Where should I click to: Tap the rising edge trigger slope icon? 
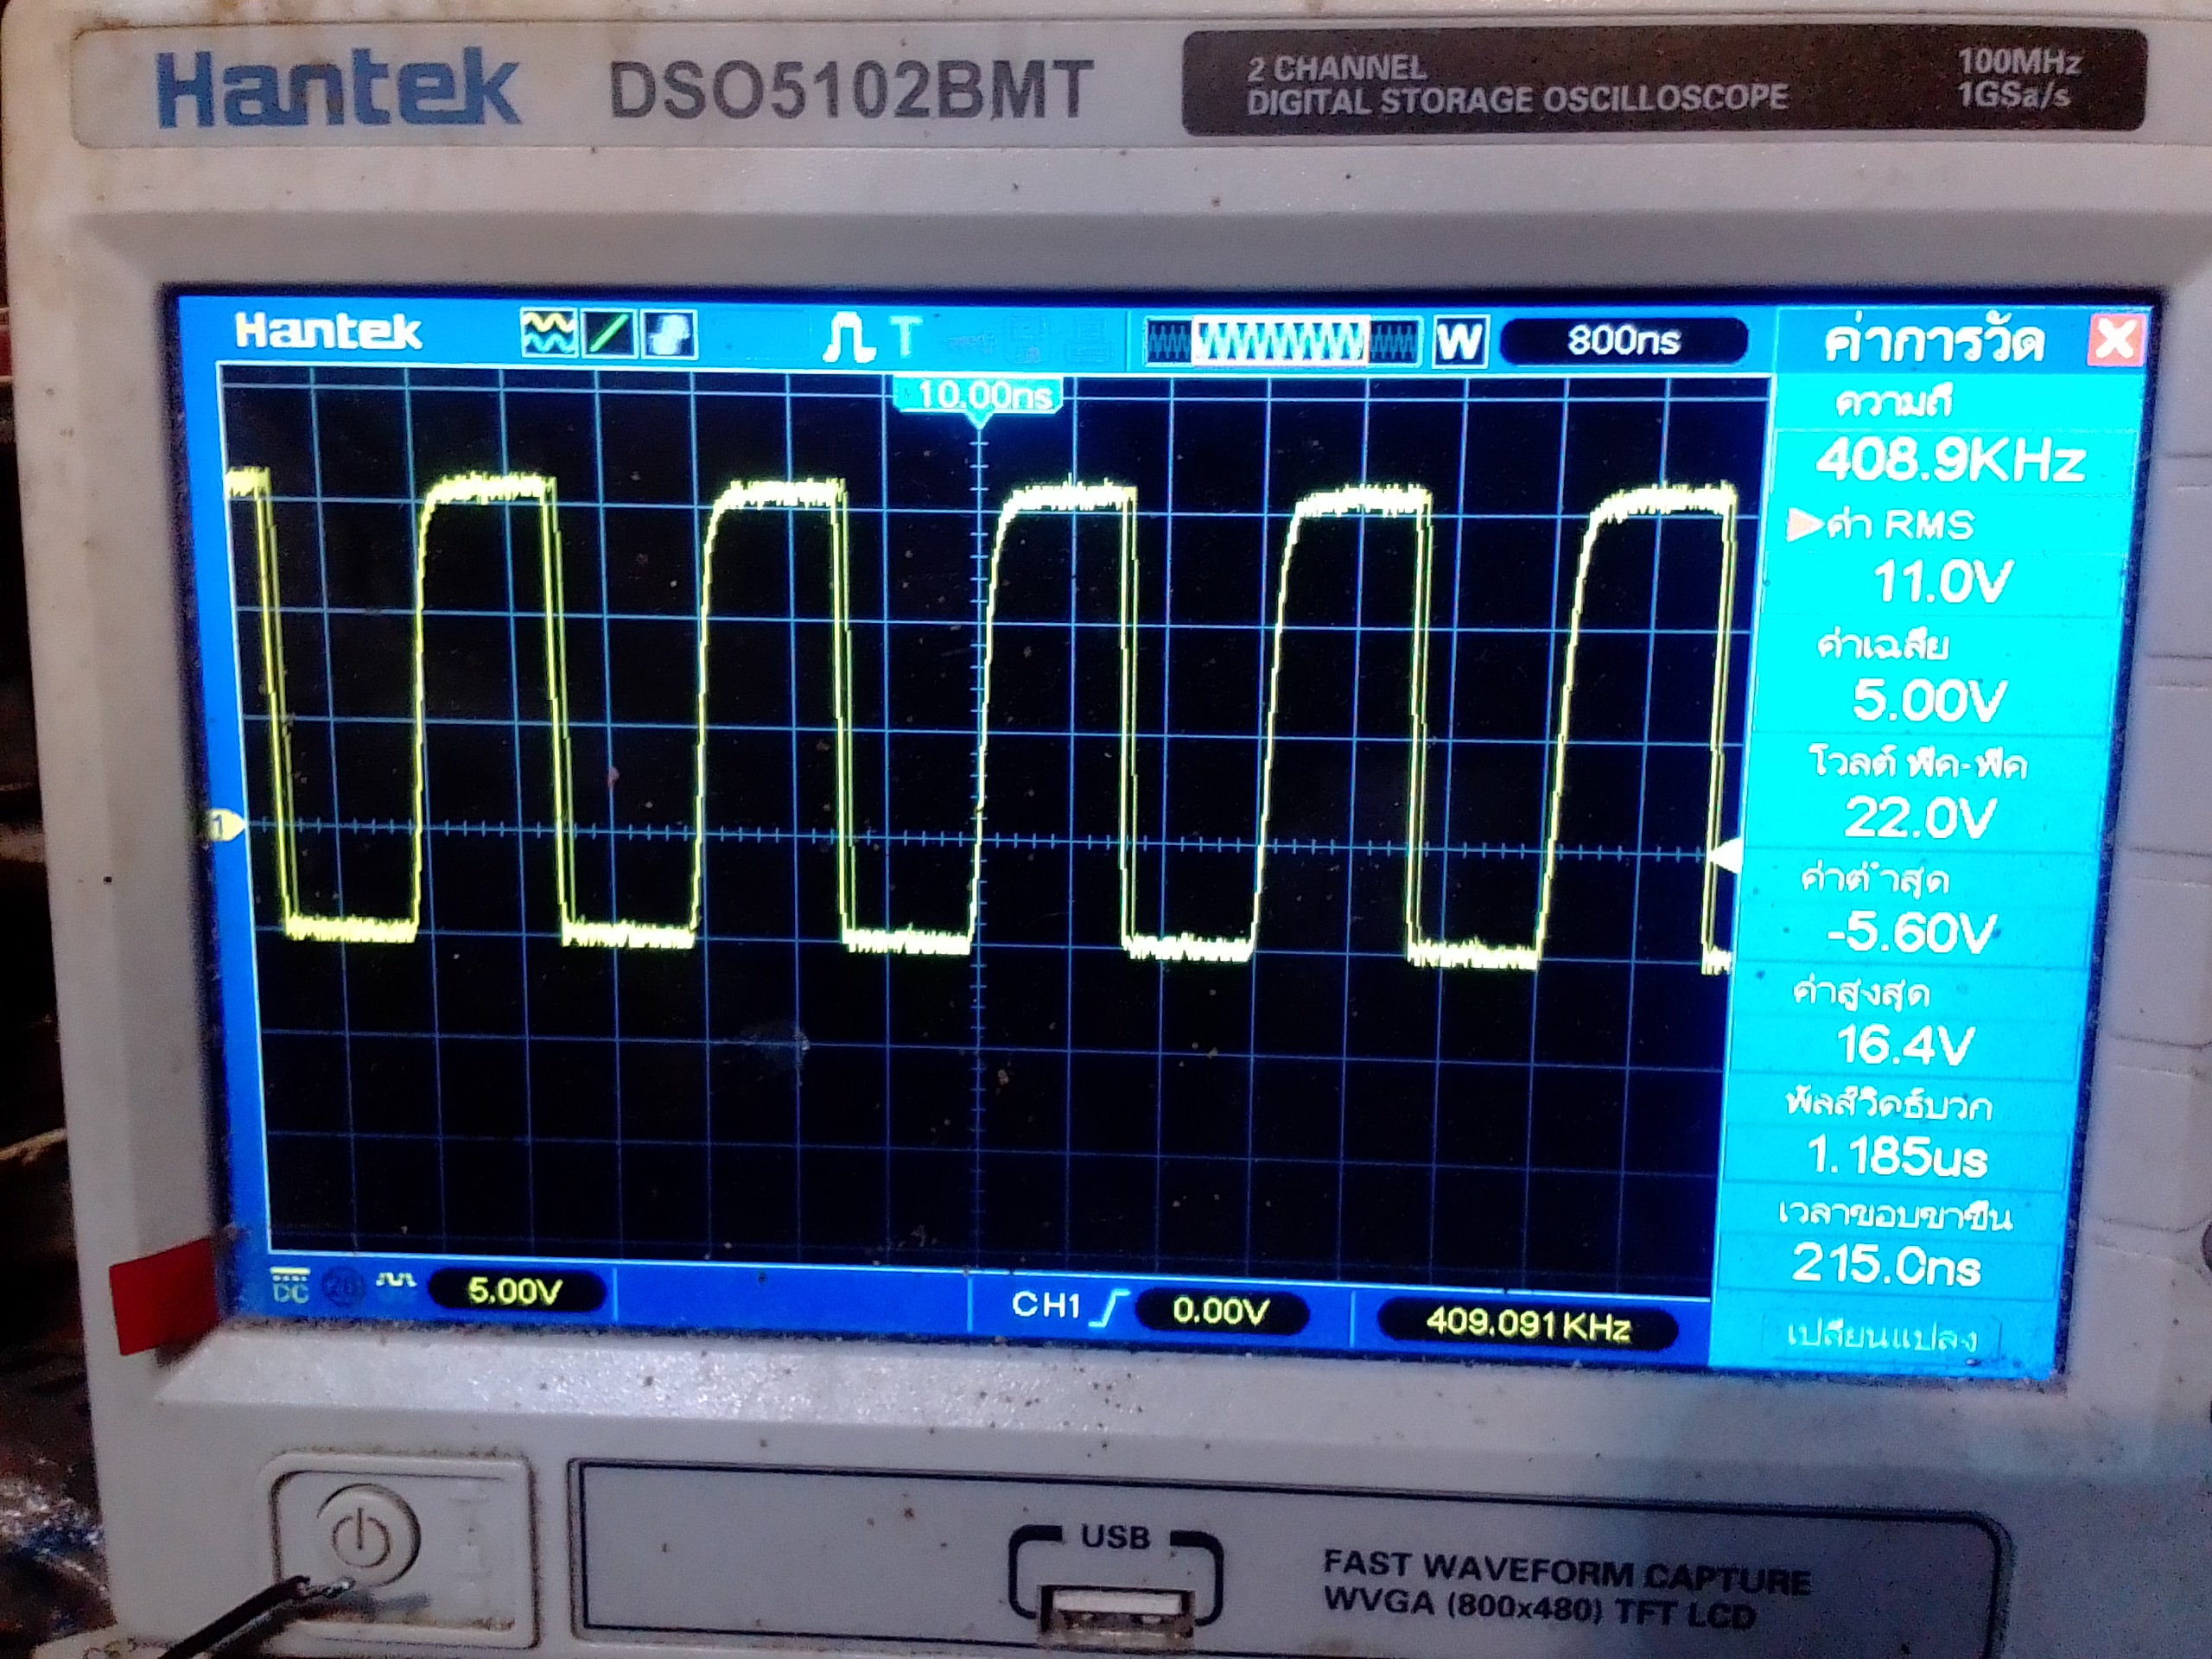coord(1108,1308)
